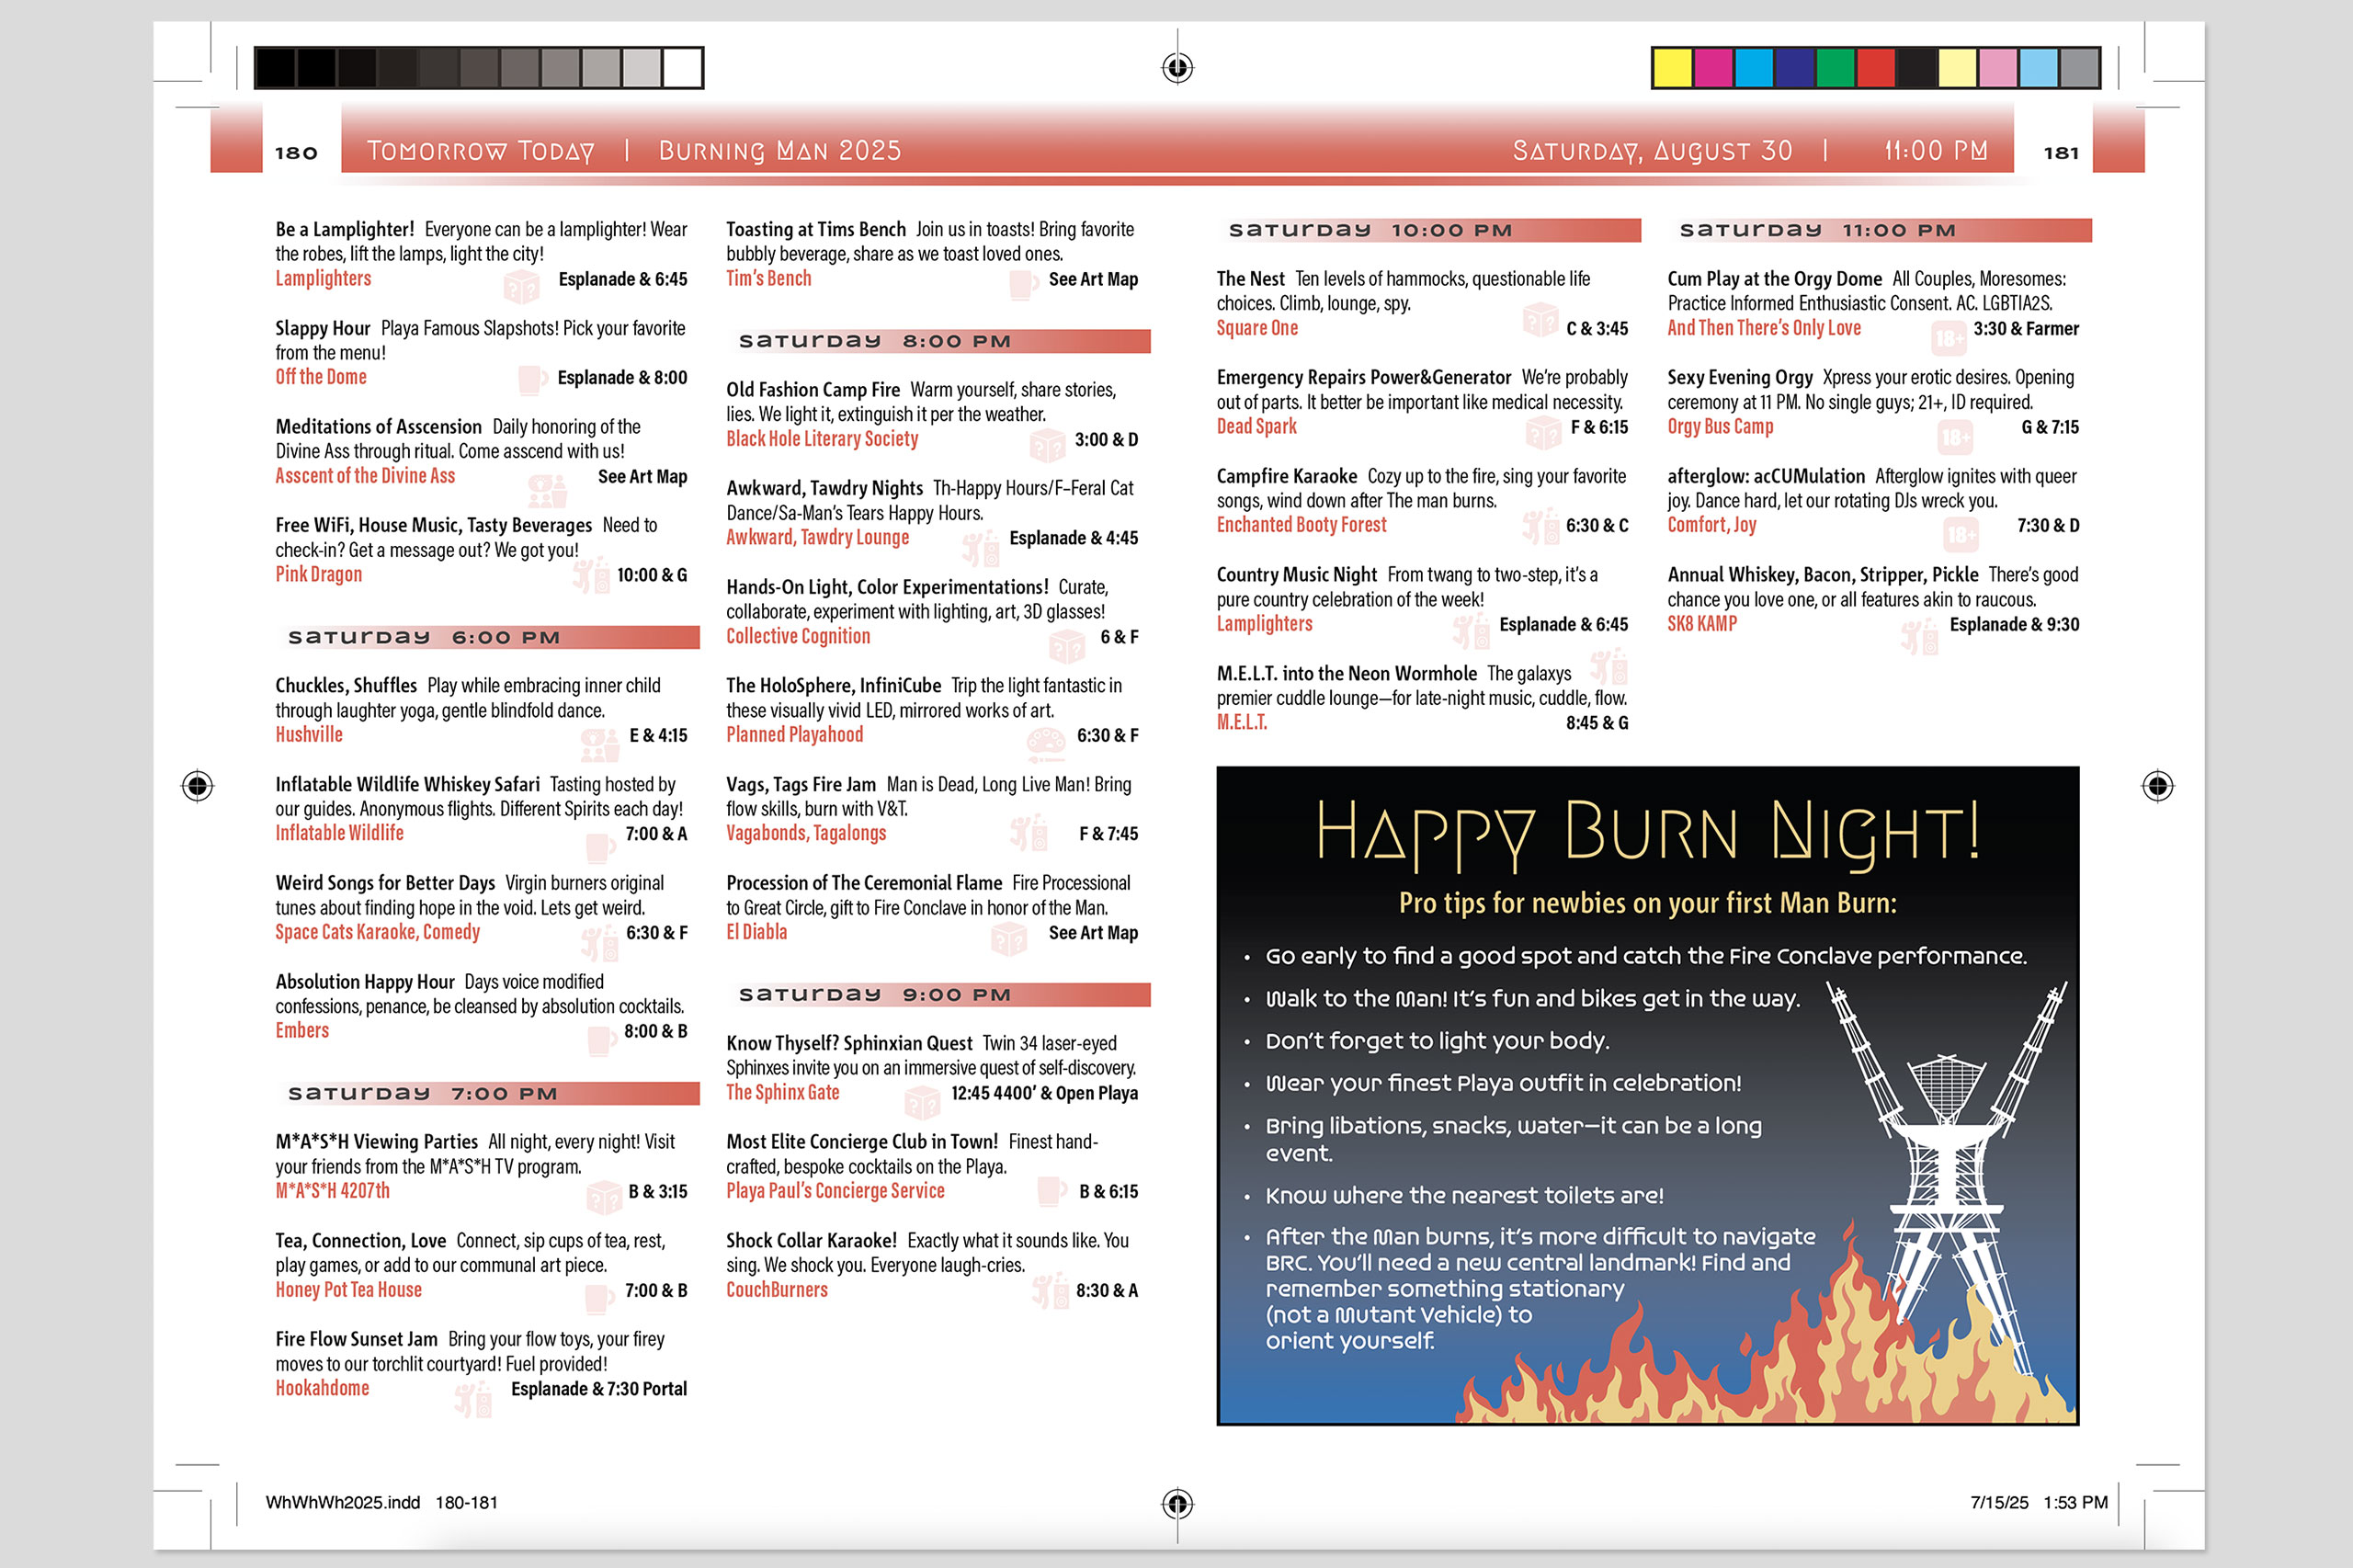Click the registration crosshair mark at top center

[x=1177, y=67]
